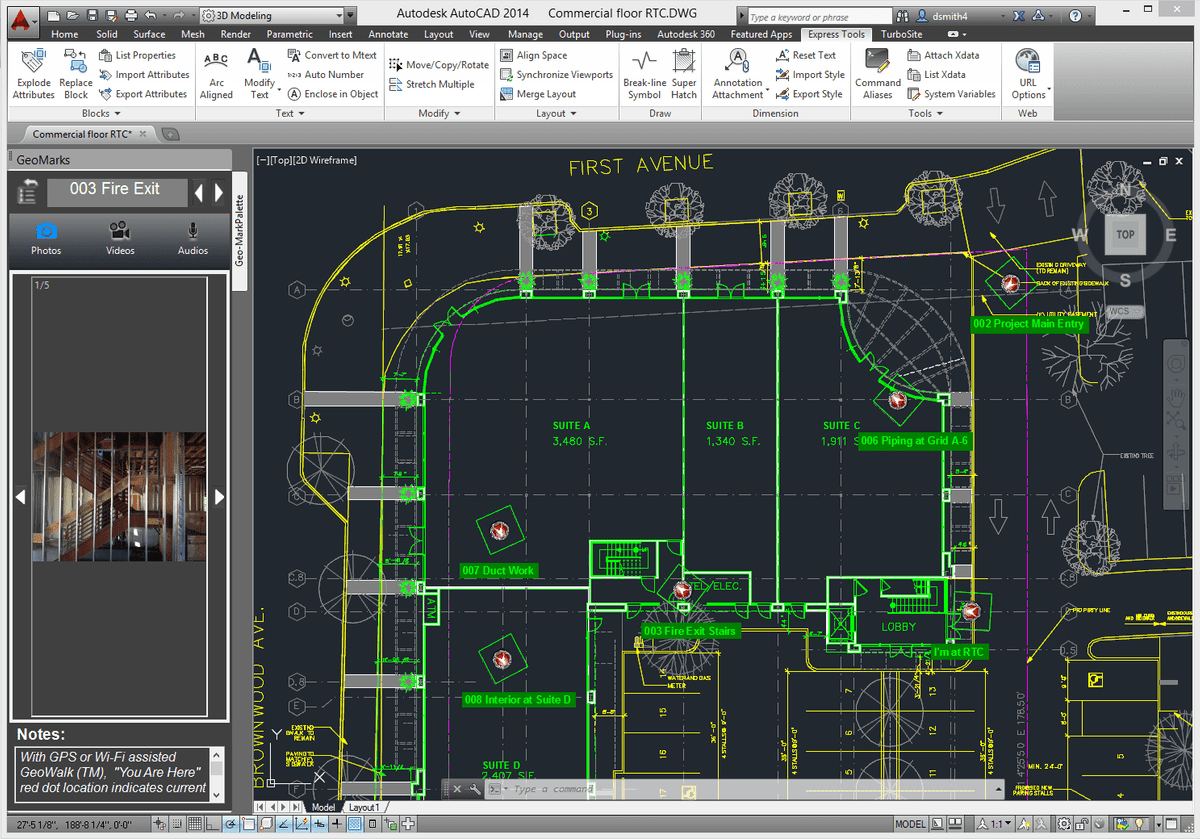Click TOP on the ViewCube
Screen dimensions: 1200x839
pos(1124,234)
